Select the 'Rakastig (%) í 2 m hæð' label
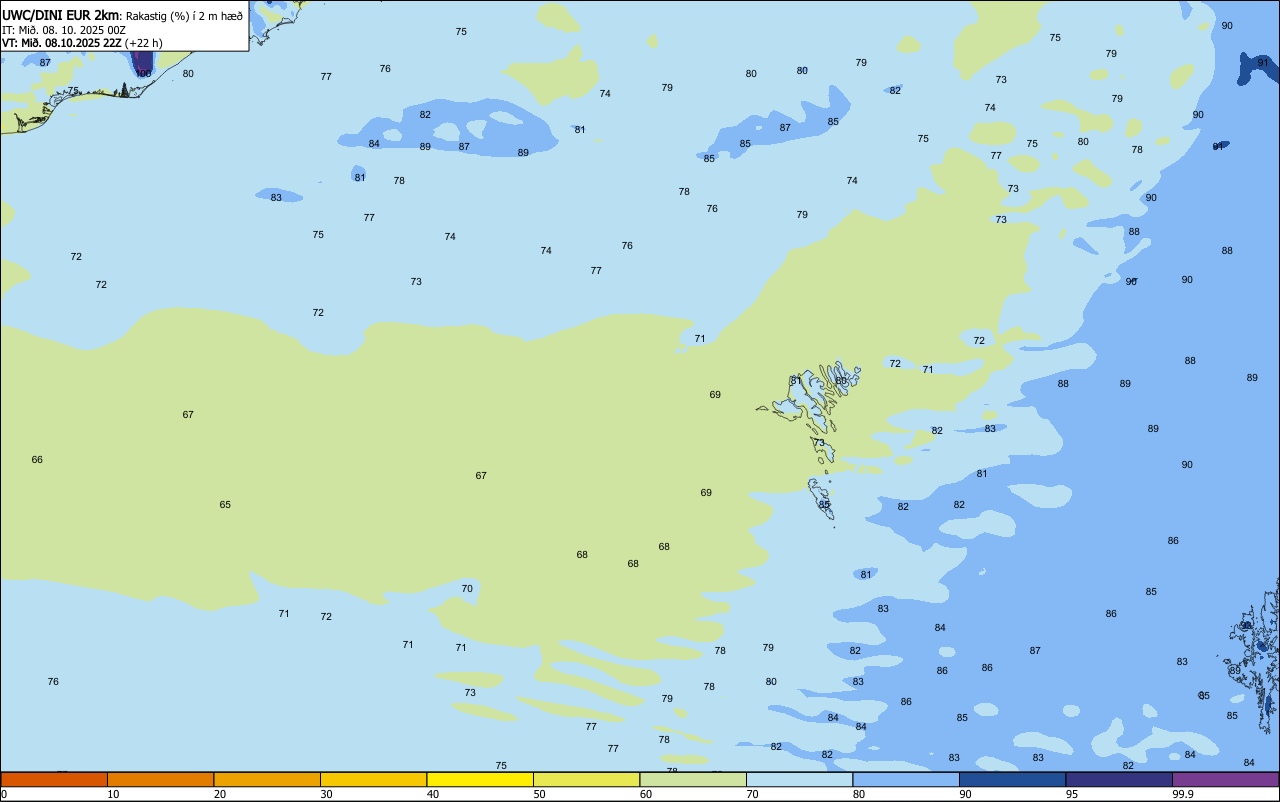 [x=184, y=15]
